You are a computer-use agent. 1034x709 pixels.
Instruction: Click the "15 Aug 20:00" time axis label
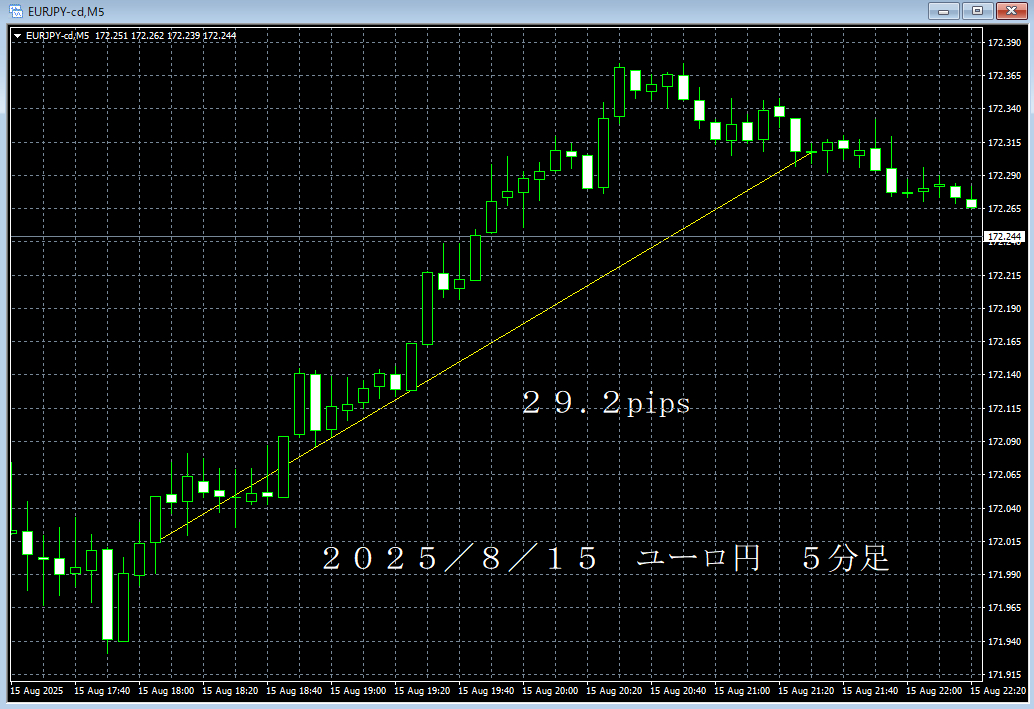pyautogui.click(x=552, y=691)
